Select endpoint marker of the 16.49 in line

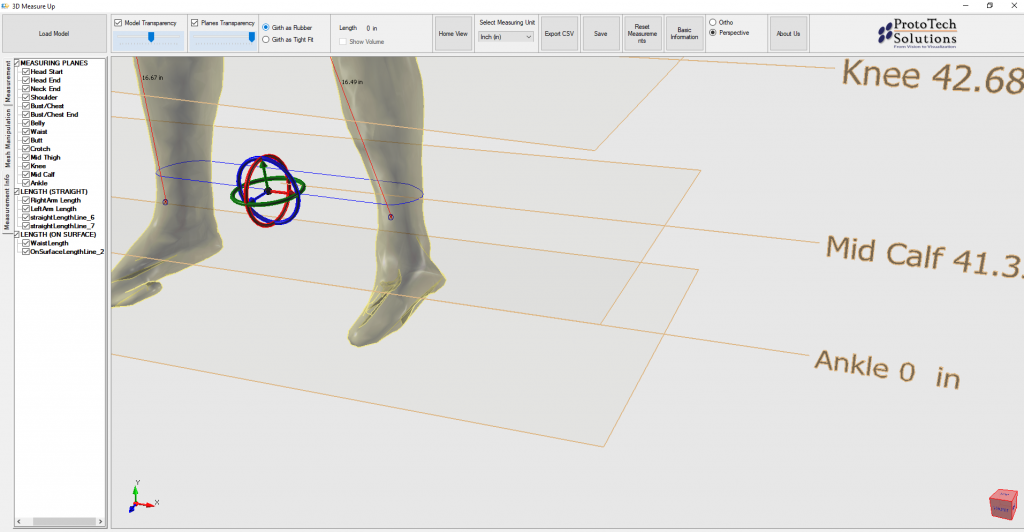pyautogui.click(x=391, y=217)
